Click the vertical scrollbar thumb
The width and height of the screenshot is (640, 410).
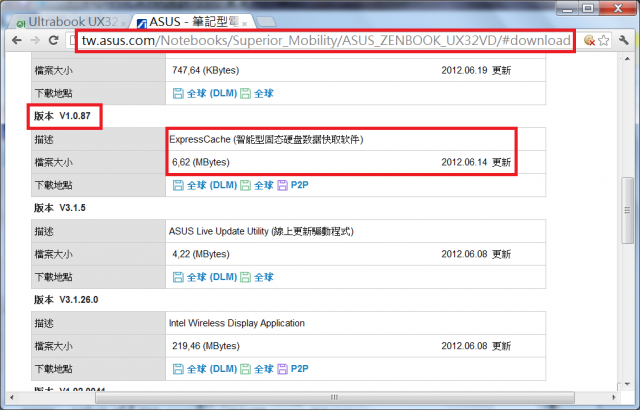(x=627, y=211)
